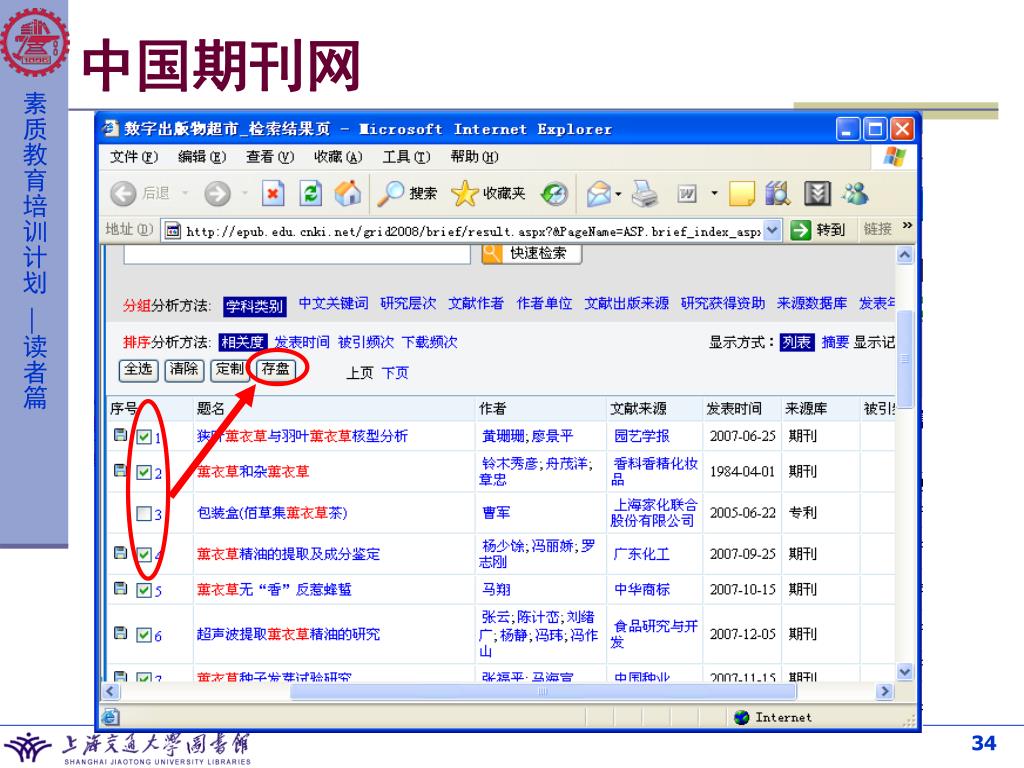Click the Forward arrow button
1024x768 pixels.
coord(217,193)
